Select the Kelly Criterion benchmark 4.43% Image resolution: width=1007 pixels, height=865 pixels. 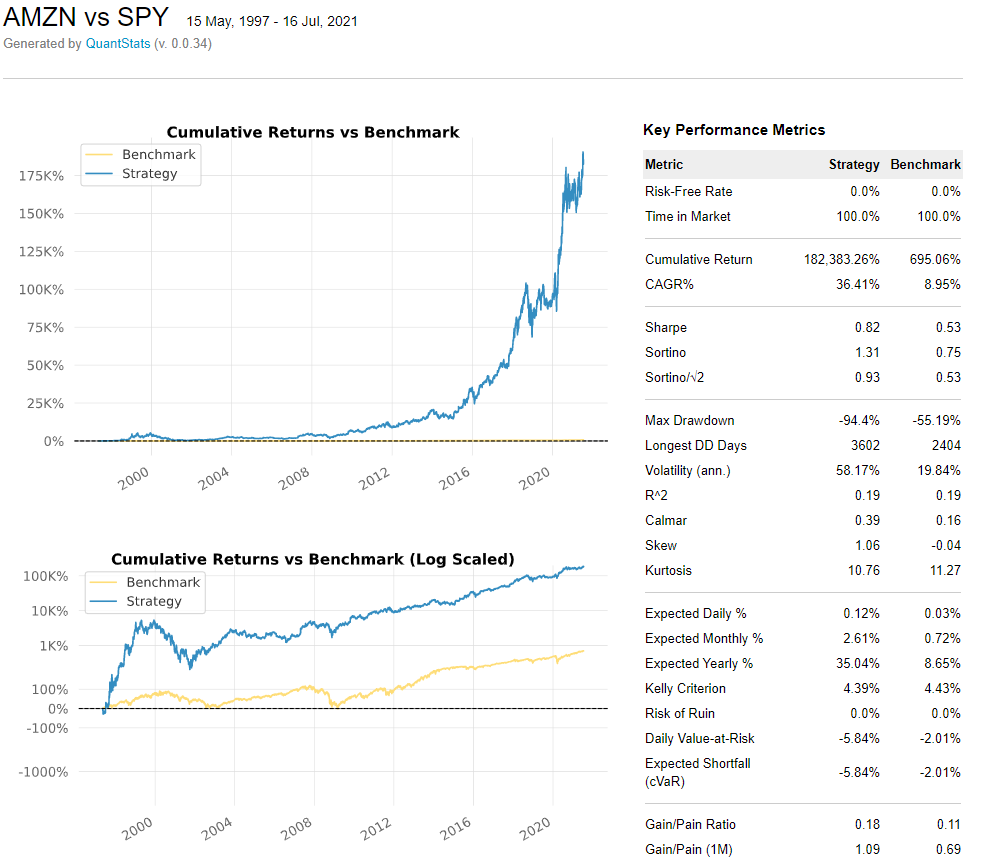coord(942,689)
